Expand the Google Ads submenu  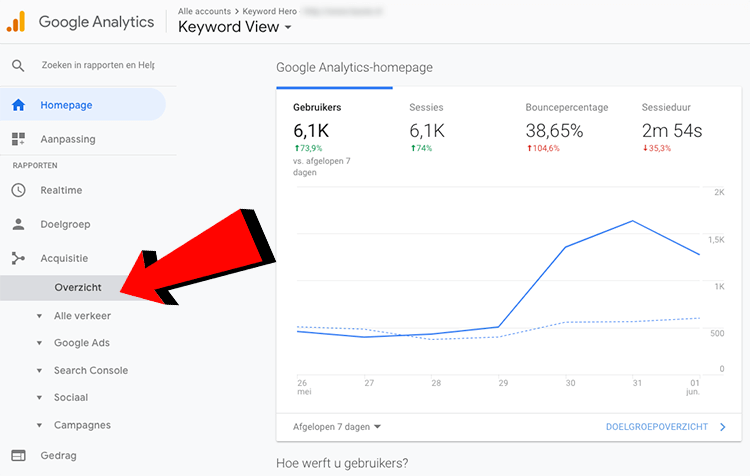tap(40, 343)
